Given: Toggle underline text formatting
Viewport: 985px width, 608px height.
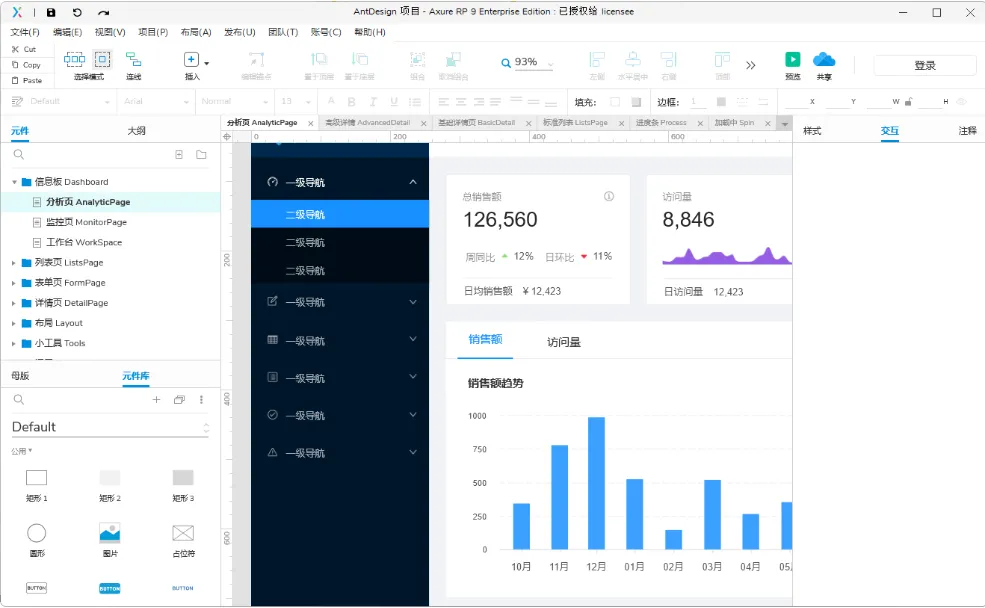Looking at the screenshot, I should (394, 102).
